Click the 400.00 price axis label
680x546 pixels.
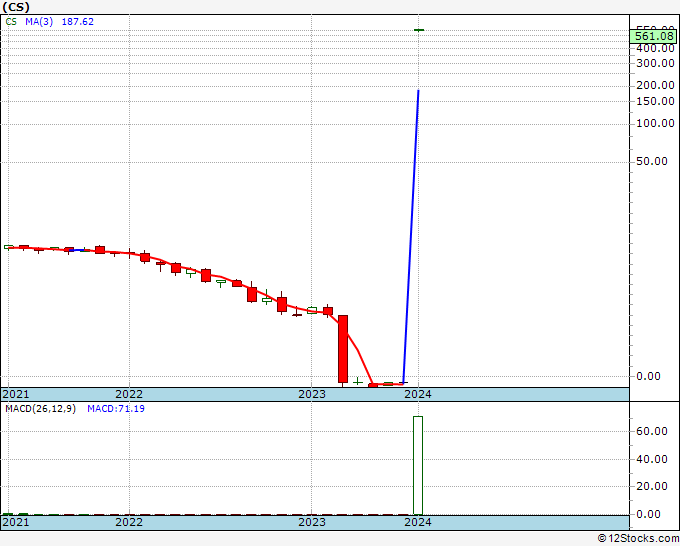click(x=655, y=49)
